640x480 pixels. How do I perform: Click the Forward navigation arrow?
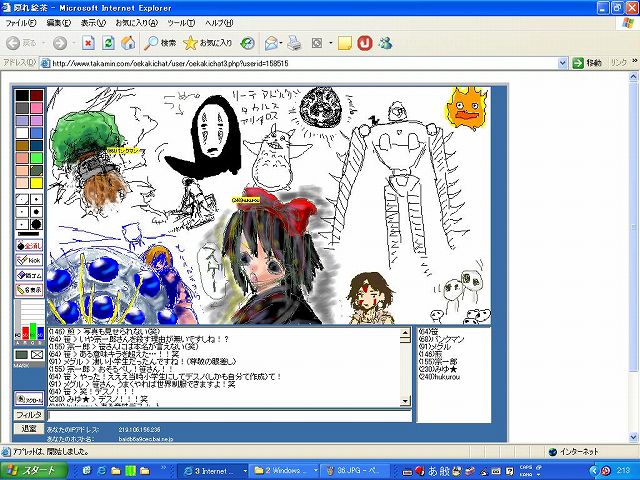coord(60,43)
